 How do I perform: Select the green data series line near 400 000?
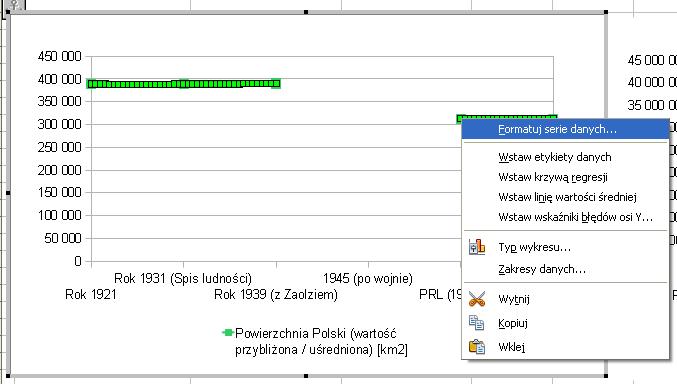coord(183,84)
